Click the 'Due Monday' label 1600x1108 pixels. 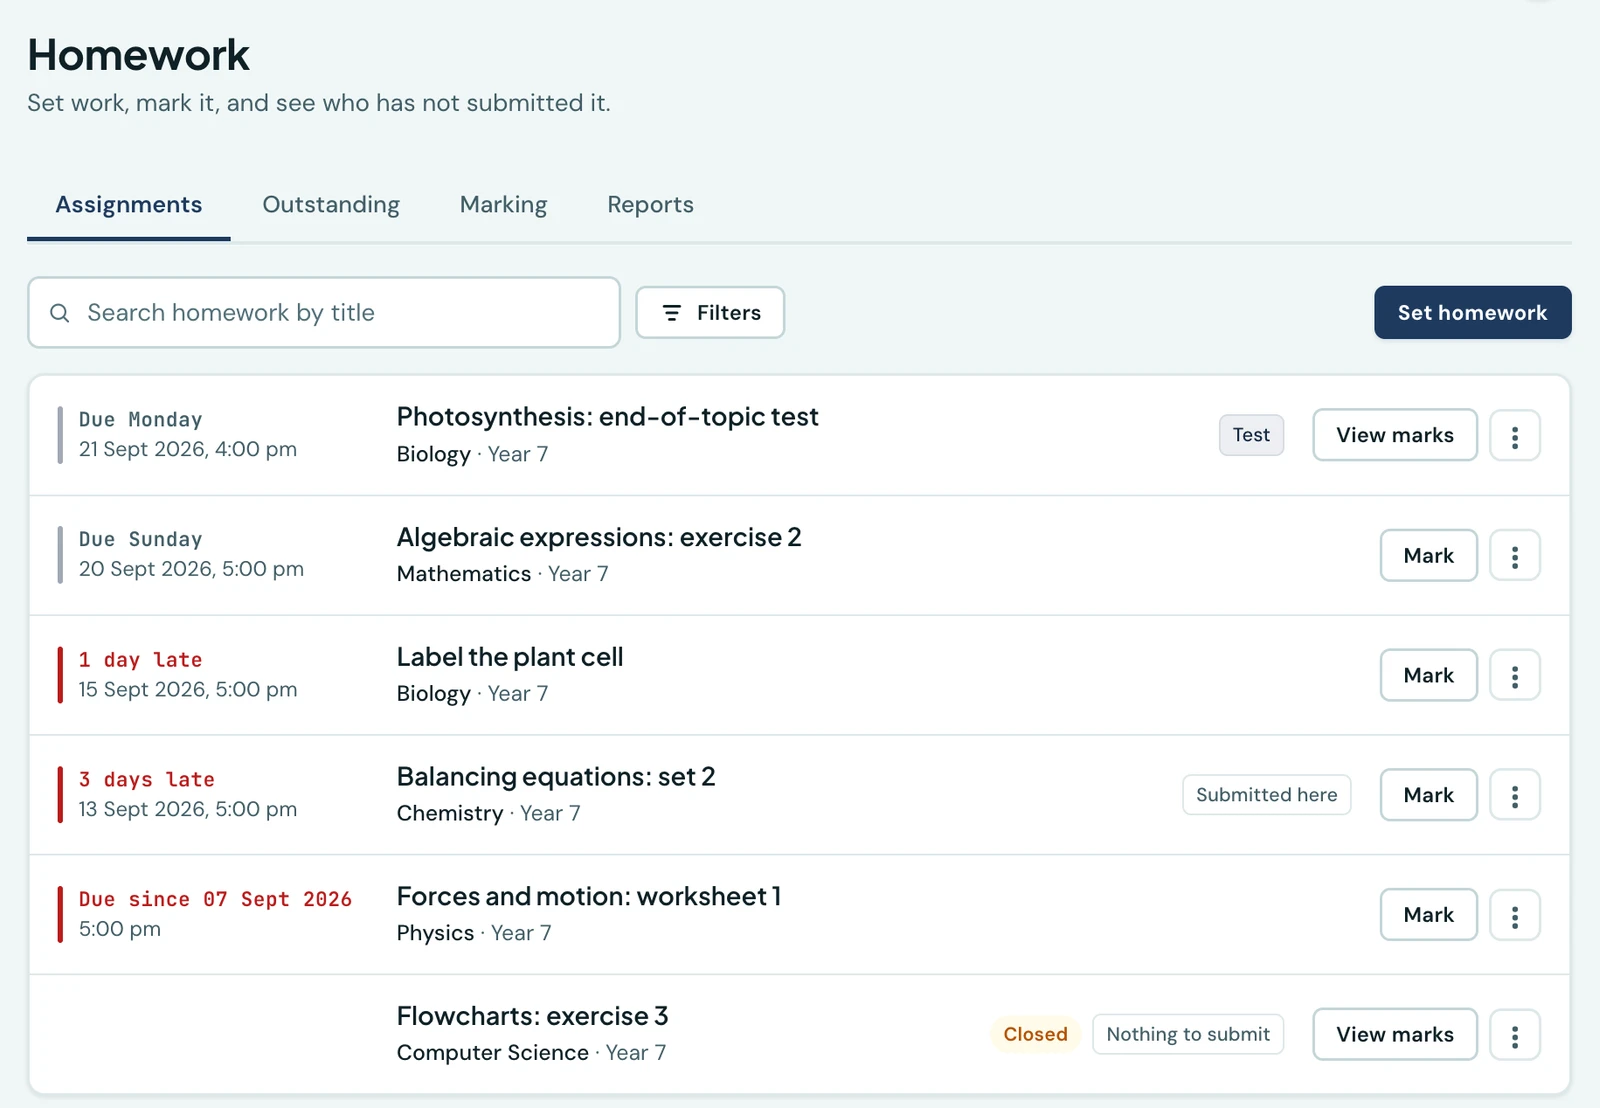tap(140, 420)
